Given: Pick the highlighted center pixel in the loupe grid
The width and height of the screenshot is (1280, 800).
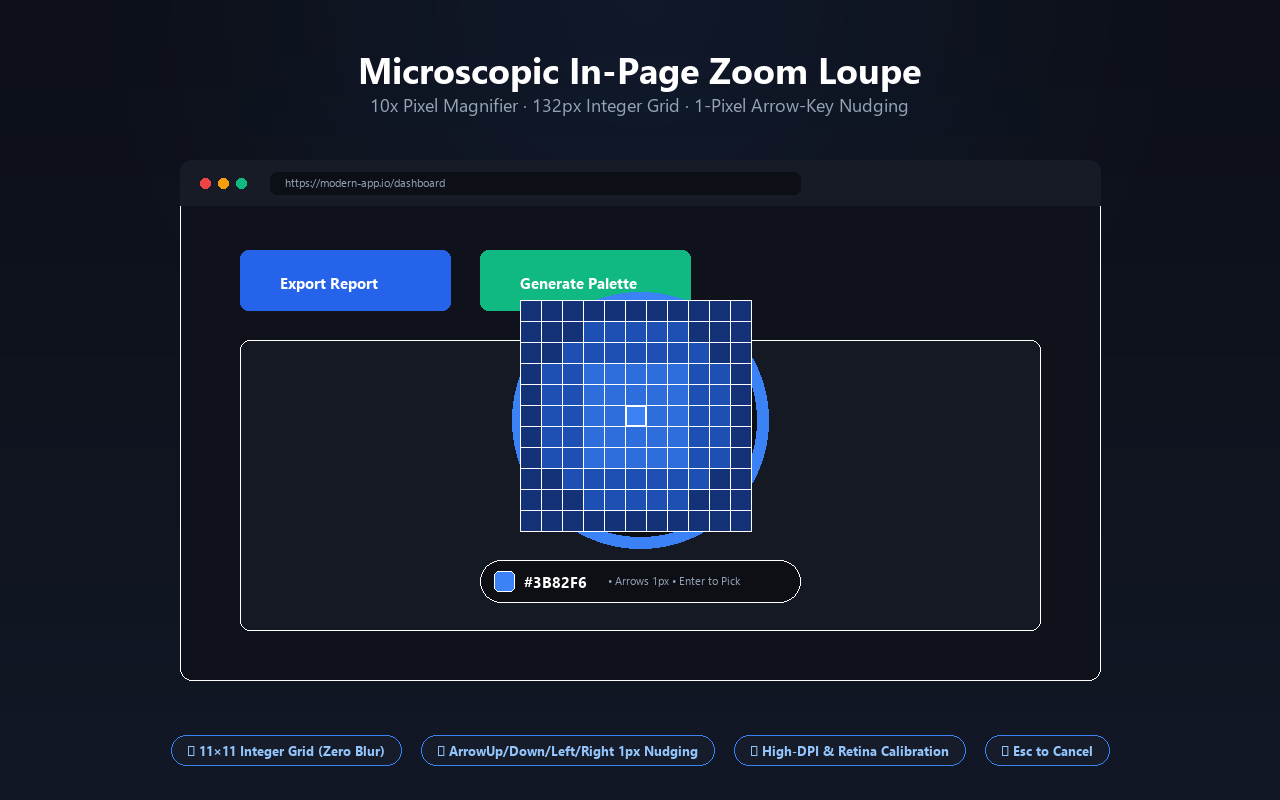Looking at the screenshot, I should (636, 416).
